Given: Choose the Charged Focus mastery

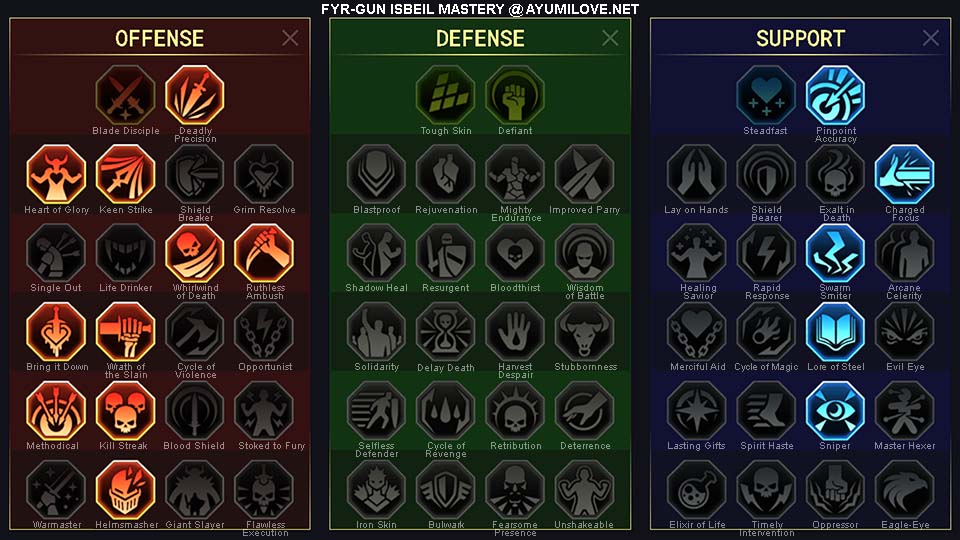Looking at the screenshot, I should point(904,174).
